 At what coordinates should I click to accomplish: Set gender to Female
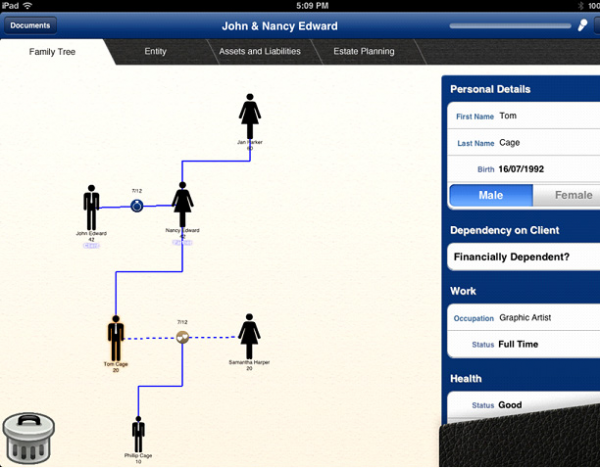tap(566, 195)
